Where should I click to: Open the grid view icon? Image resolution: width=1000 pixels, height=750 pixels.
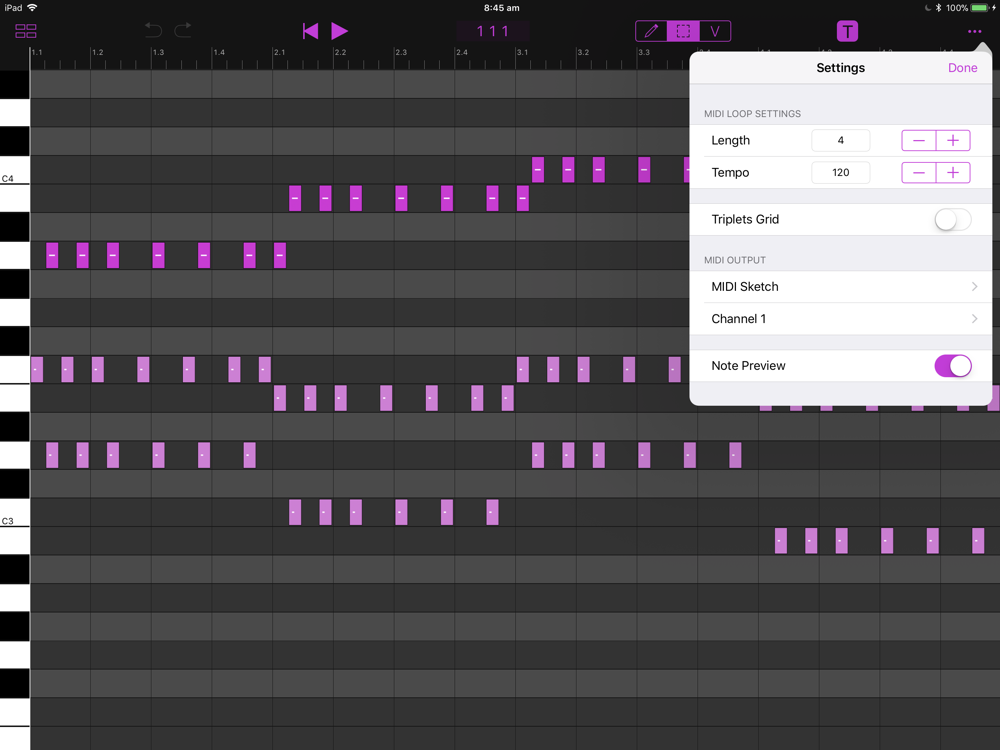(26, 31)
